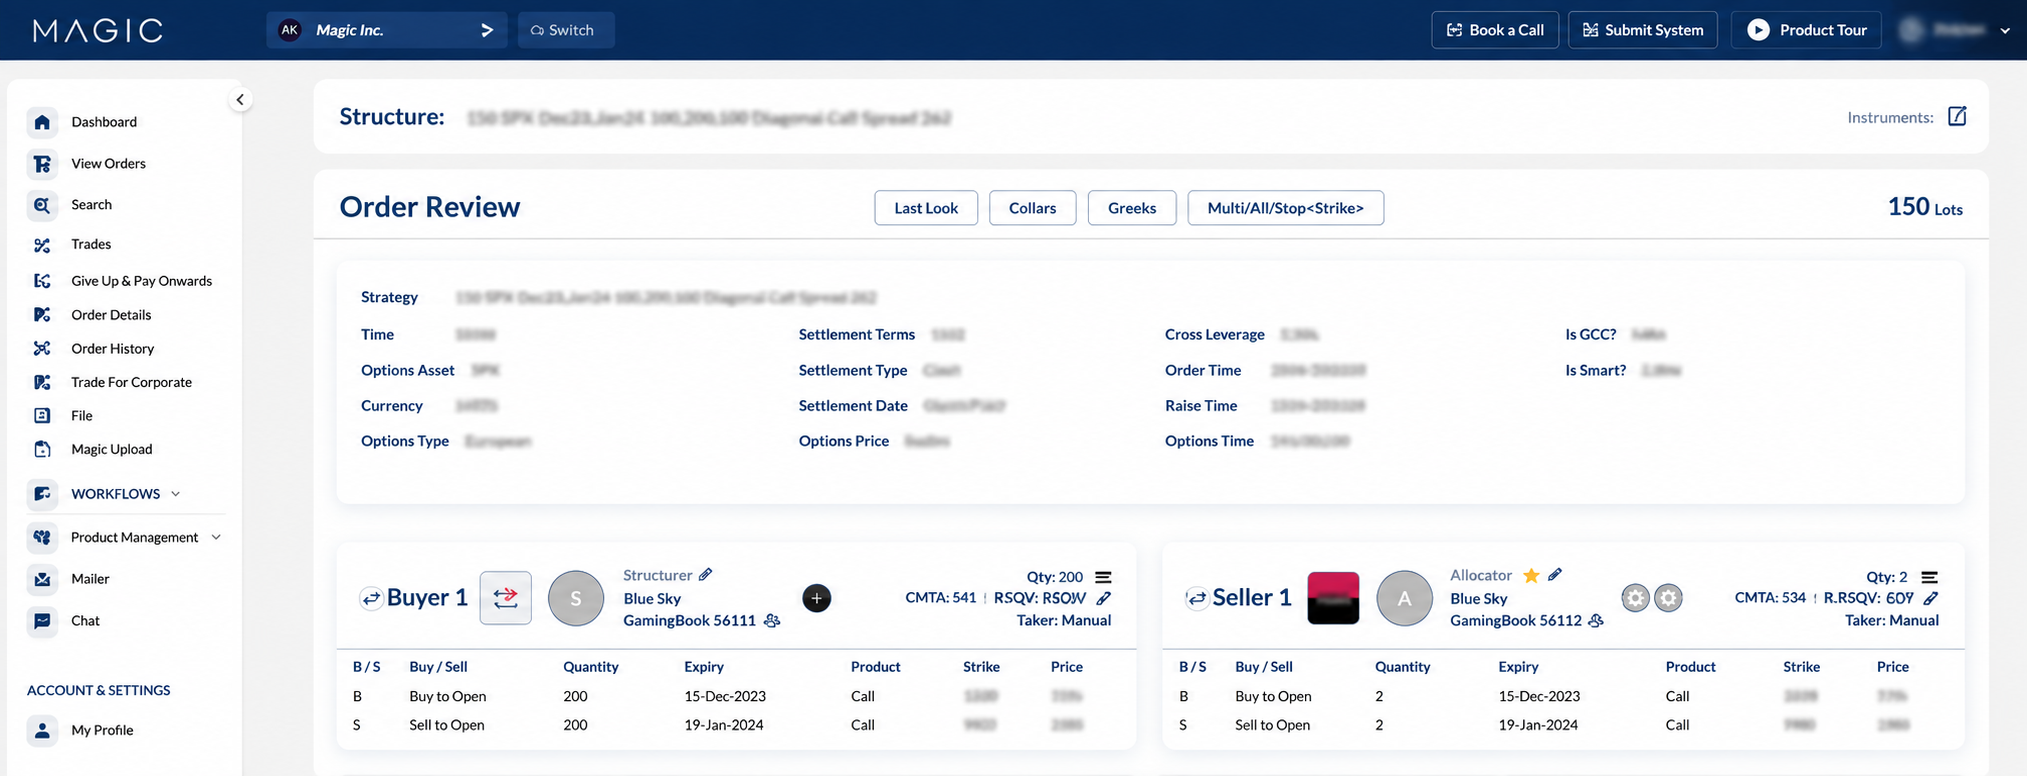Click the group icon next to GamingBook 56111
The width and height of the screenshot is (2027, 776).
coord(772,621)
